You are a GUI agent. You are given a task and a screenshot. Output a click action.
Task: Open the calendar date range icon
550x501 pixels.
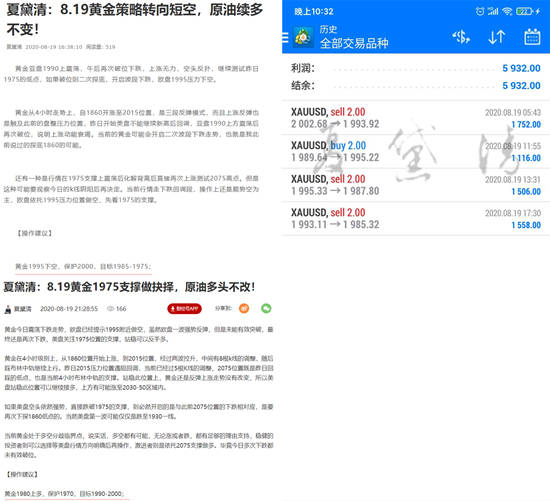(532, 37)
